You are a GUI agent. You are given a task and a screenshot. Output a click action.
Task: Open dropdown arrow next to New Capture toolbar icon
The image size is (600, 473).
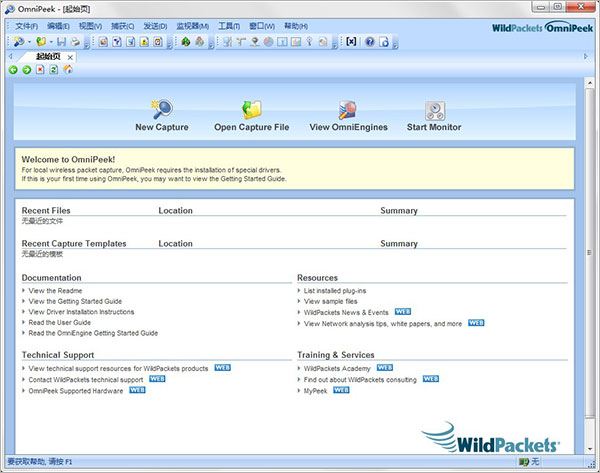(x=29, y=42)
